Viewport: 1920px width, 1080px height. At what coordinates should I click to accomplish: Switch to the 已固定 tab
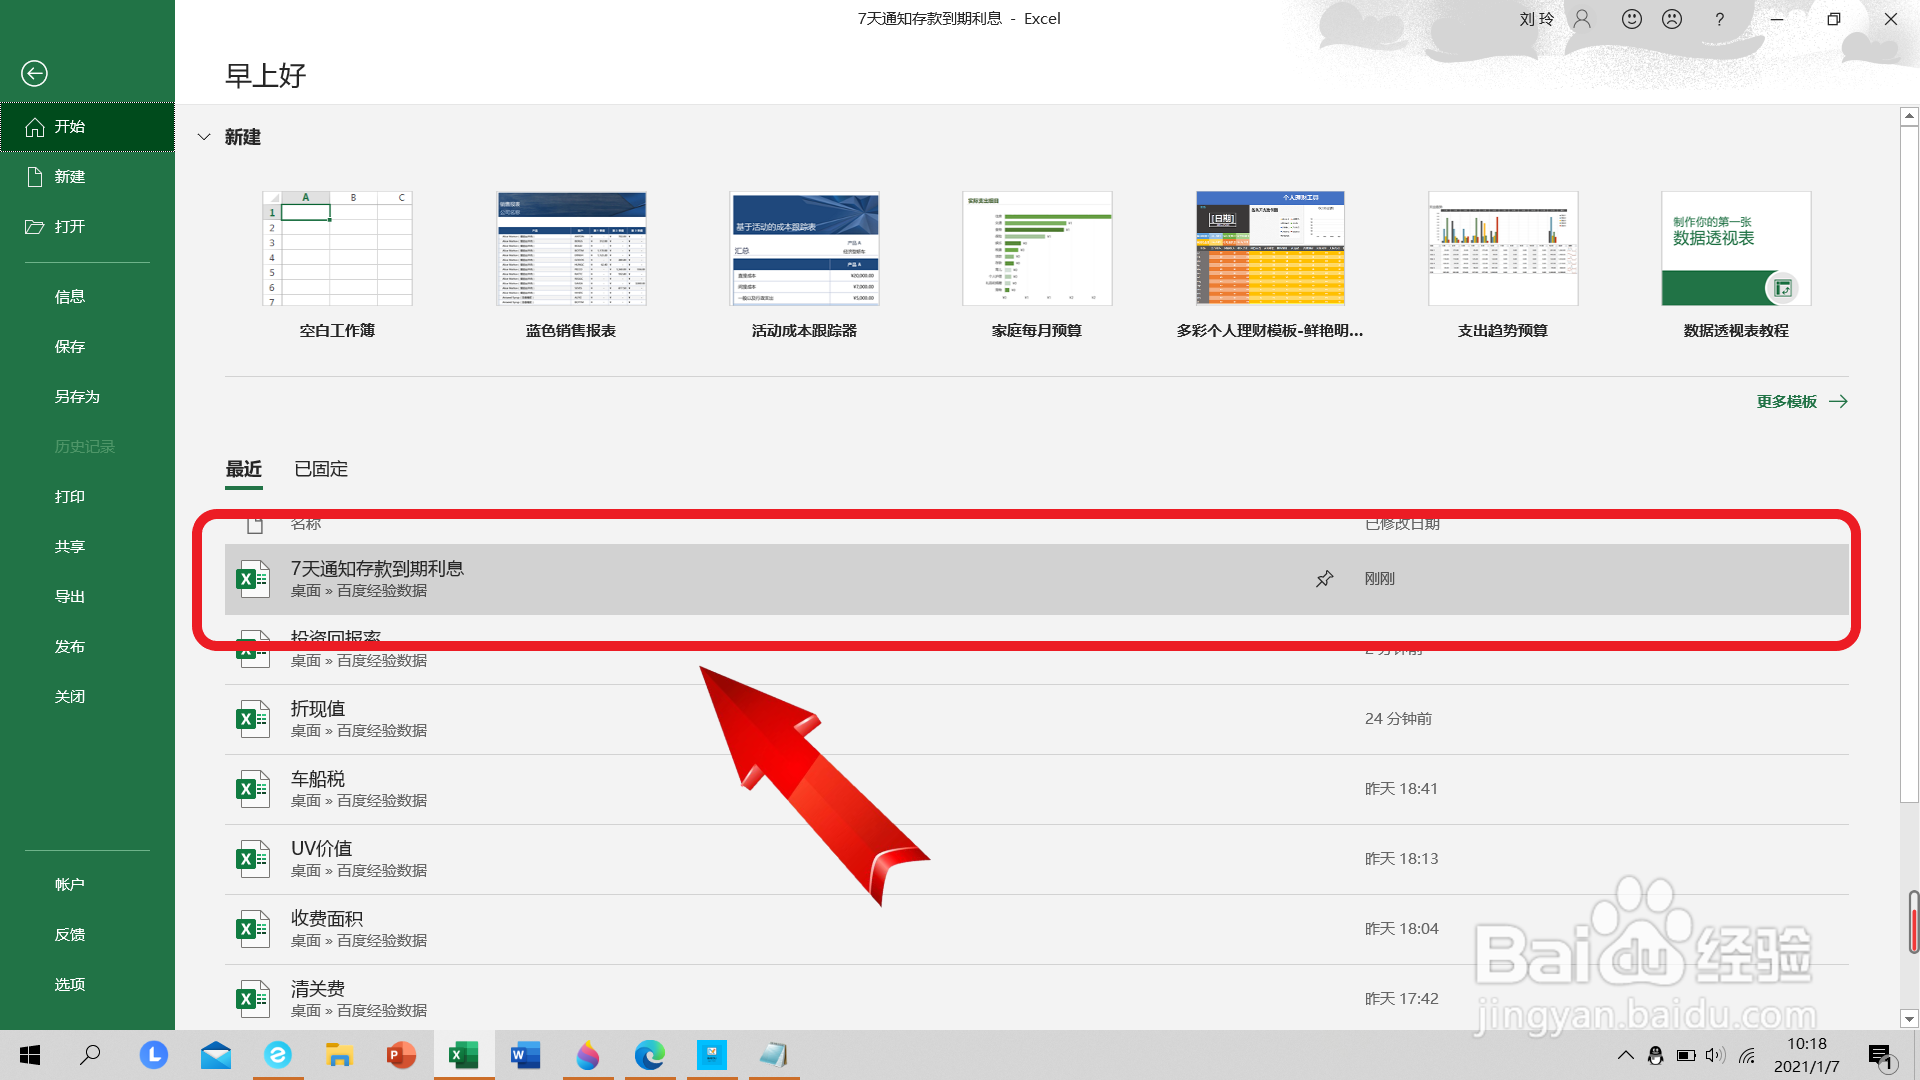(321, 469)
